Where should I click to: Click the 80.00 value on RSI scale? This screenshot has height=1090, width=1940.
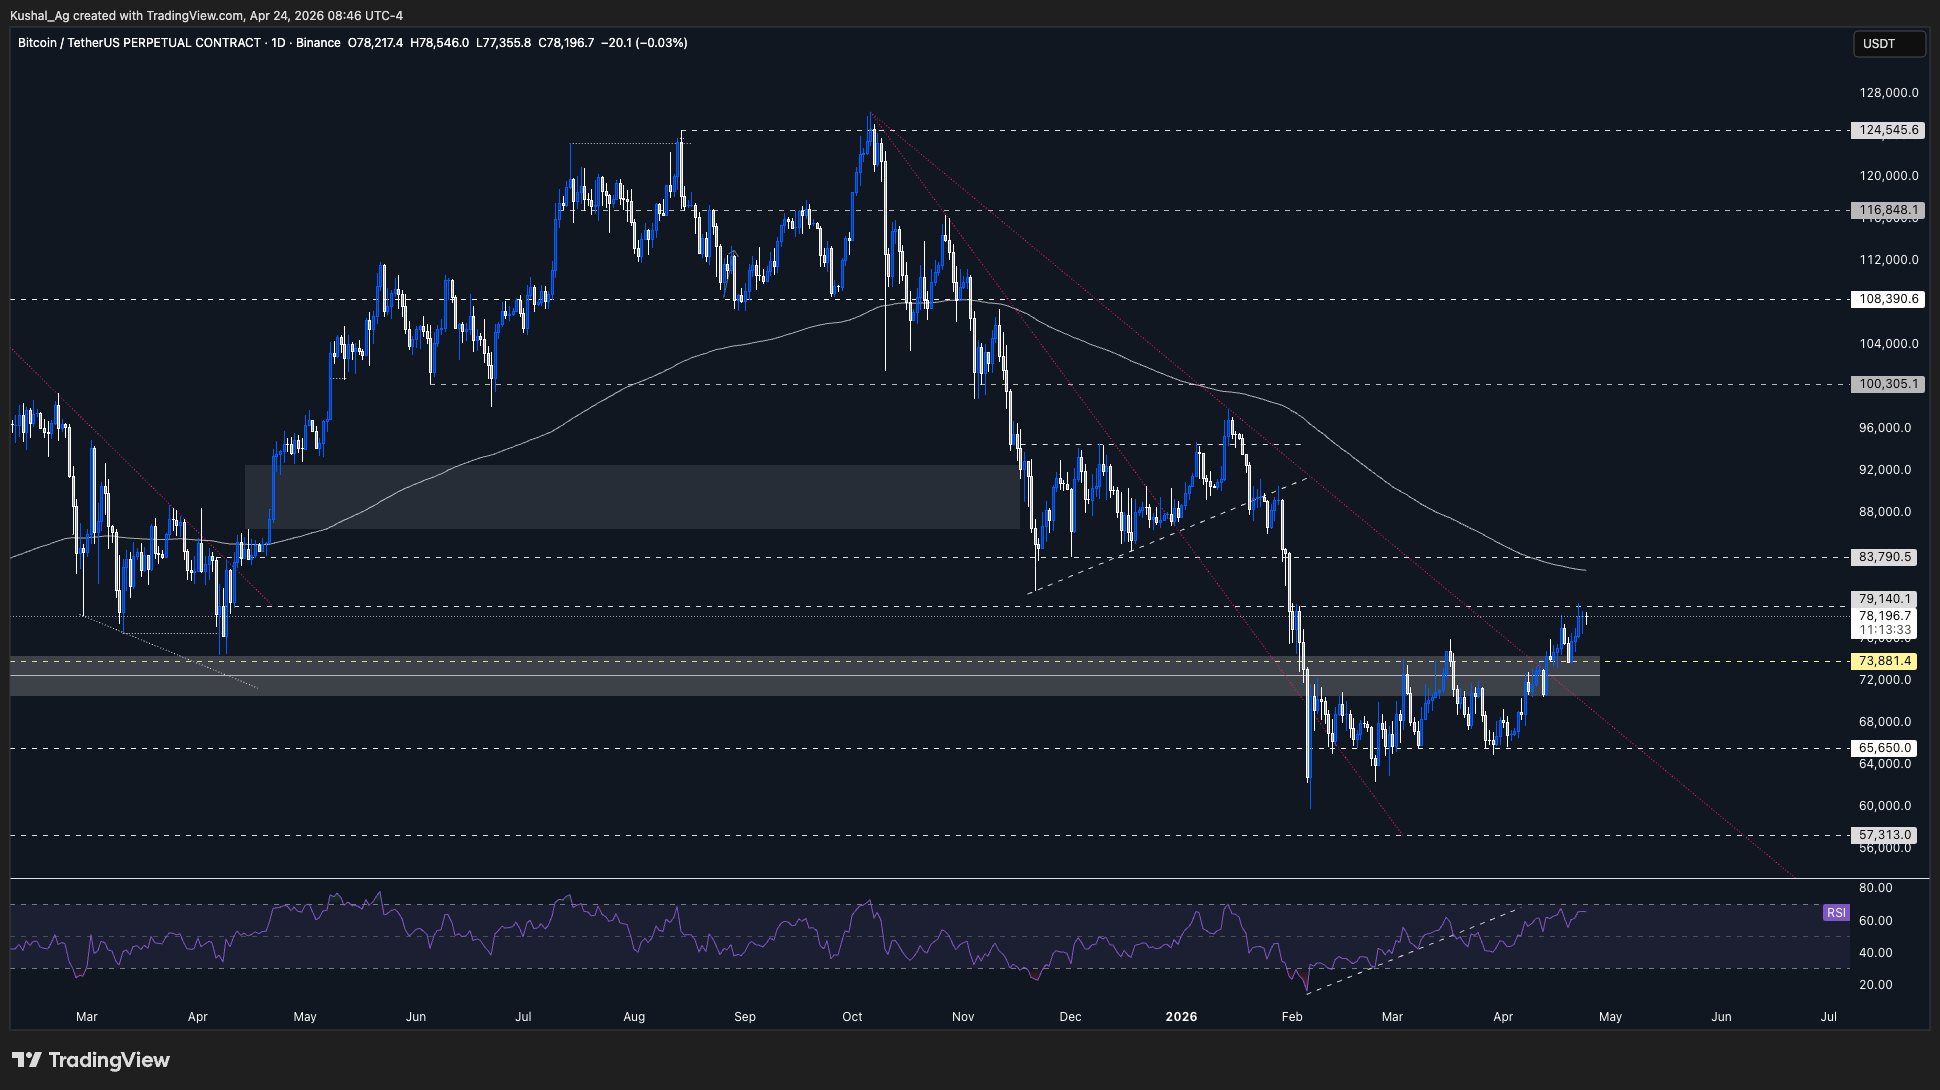[x=1875, y=888]
